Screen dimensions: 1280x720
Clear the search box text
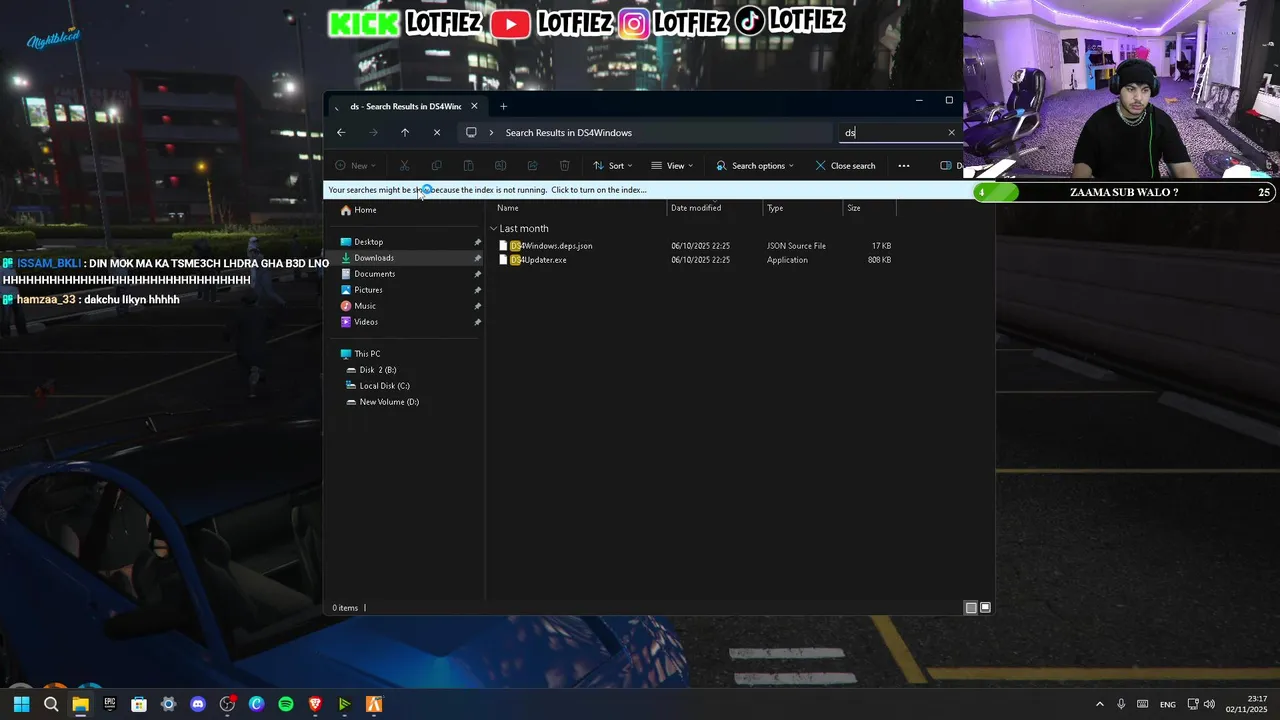(951, 132)
